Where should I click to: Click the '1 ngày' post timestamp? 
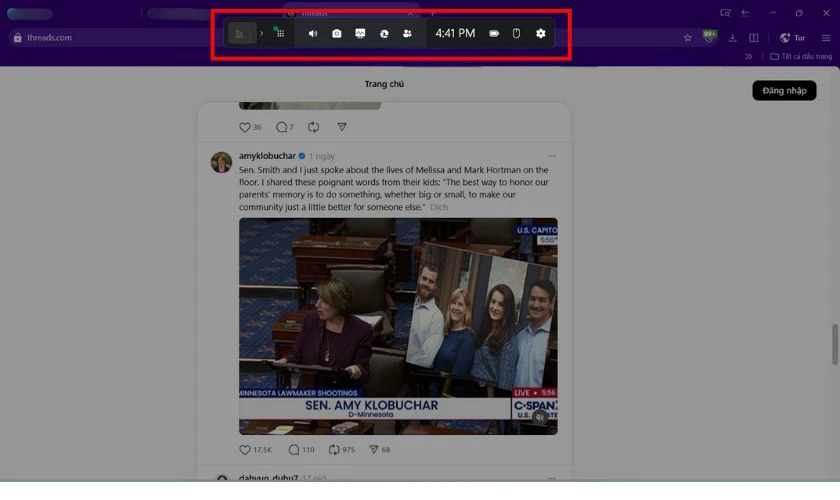[321, 156]
